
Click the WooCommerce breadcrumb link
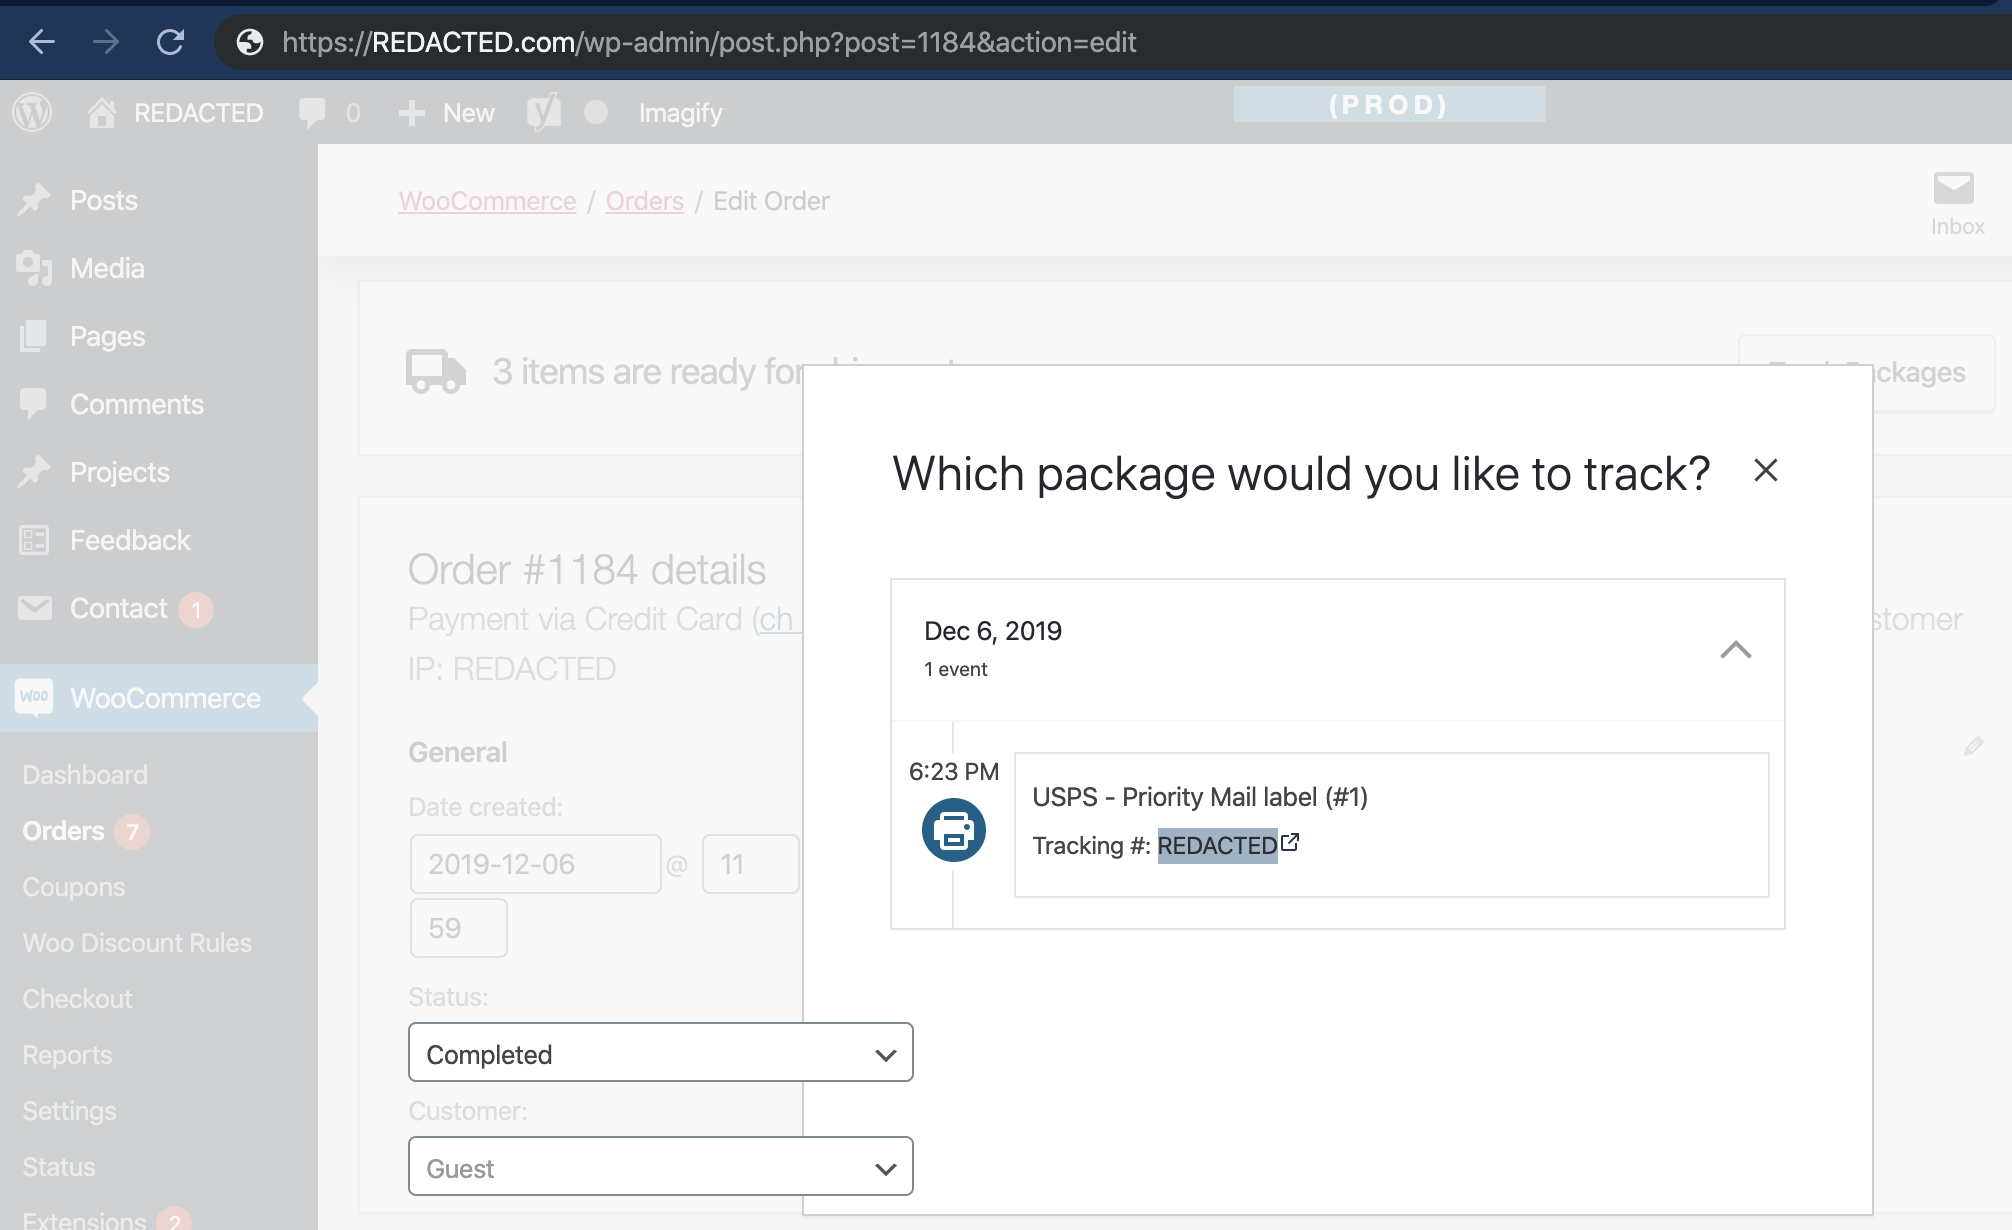487,201
